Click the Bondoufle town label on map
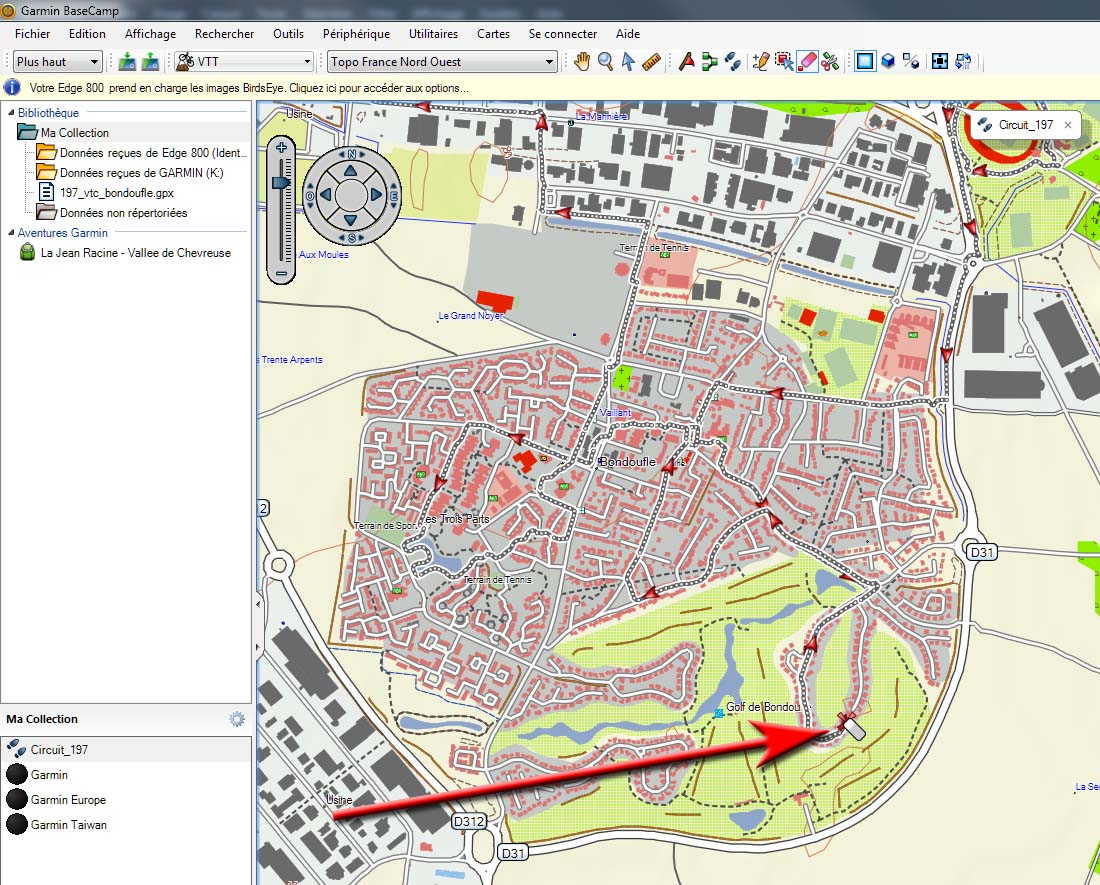Image resolution: width=1100 pixels, height=885 pixels. click(627, 461)
